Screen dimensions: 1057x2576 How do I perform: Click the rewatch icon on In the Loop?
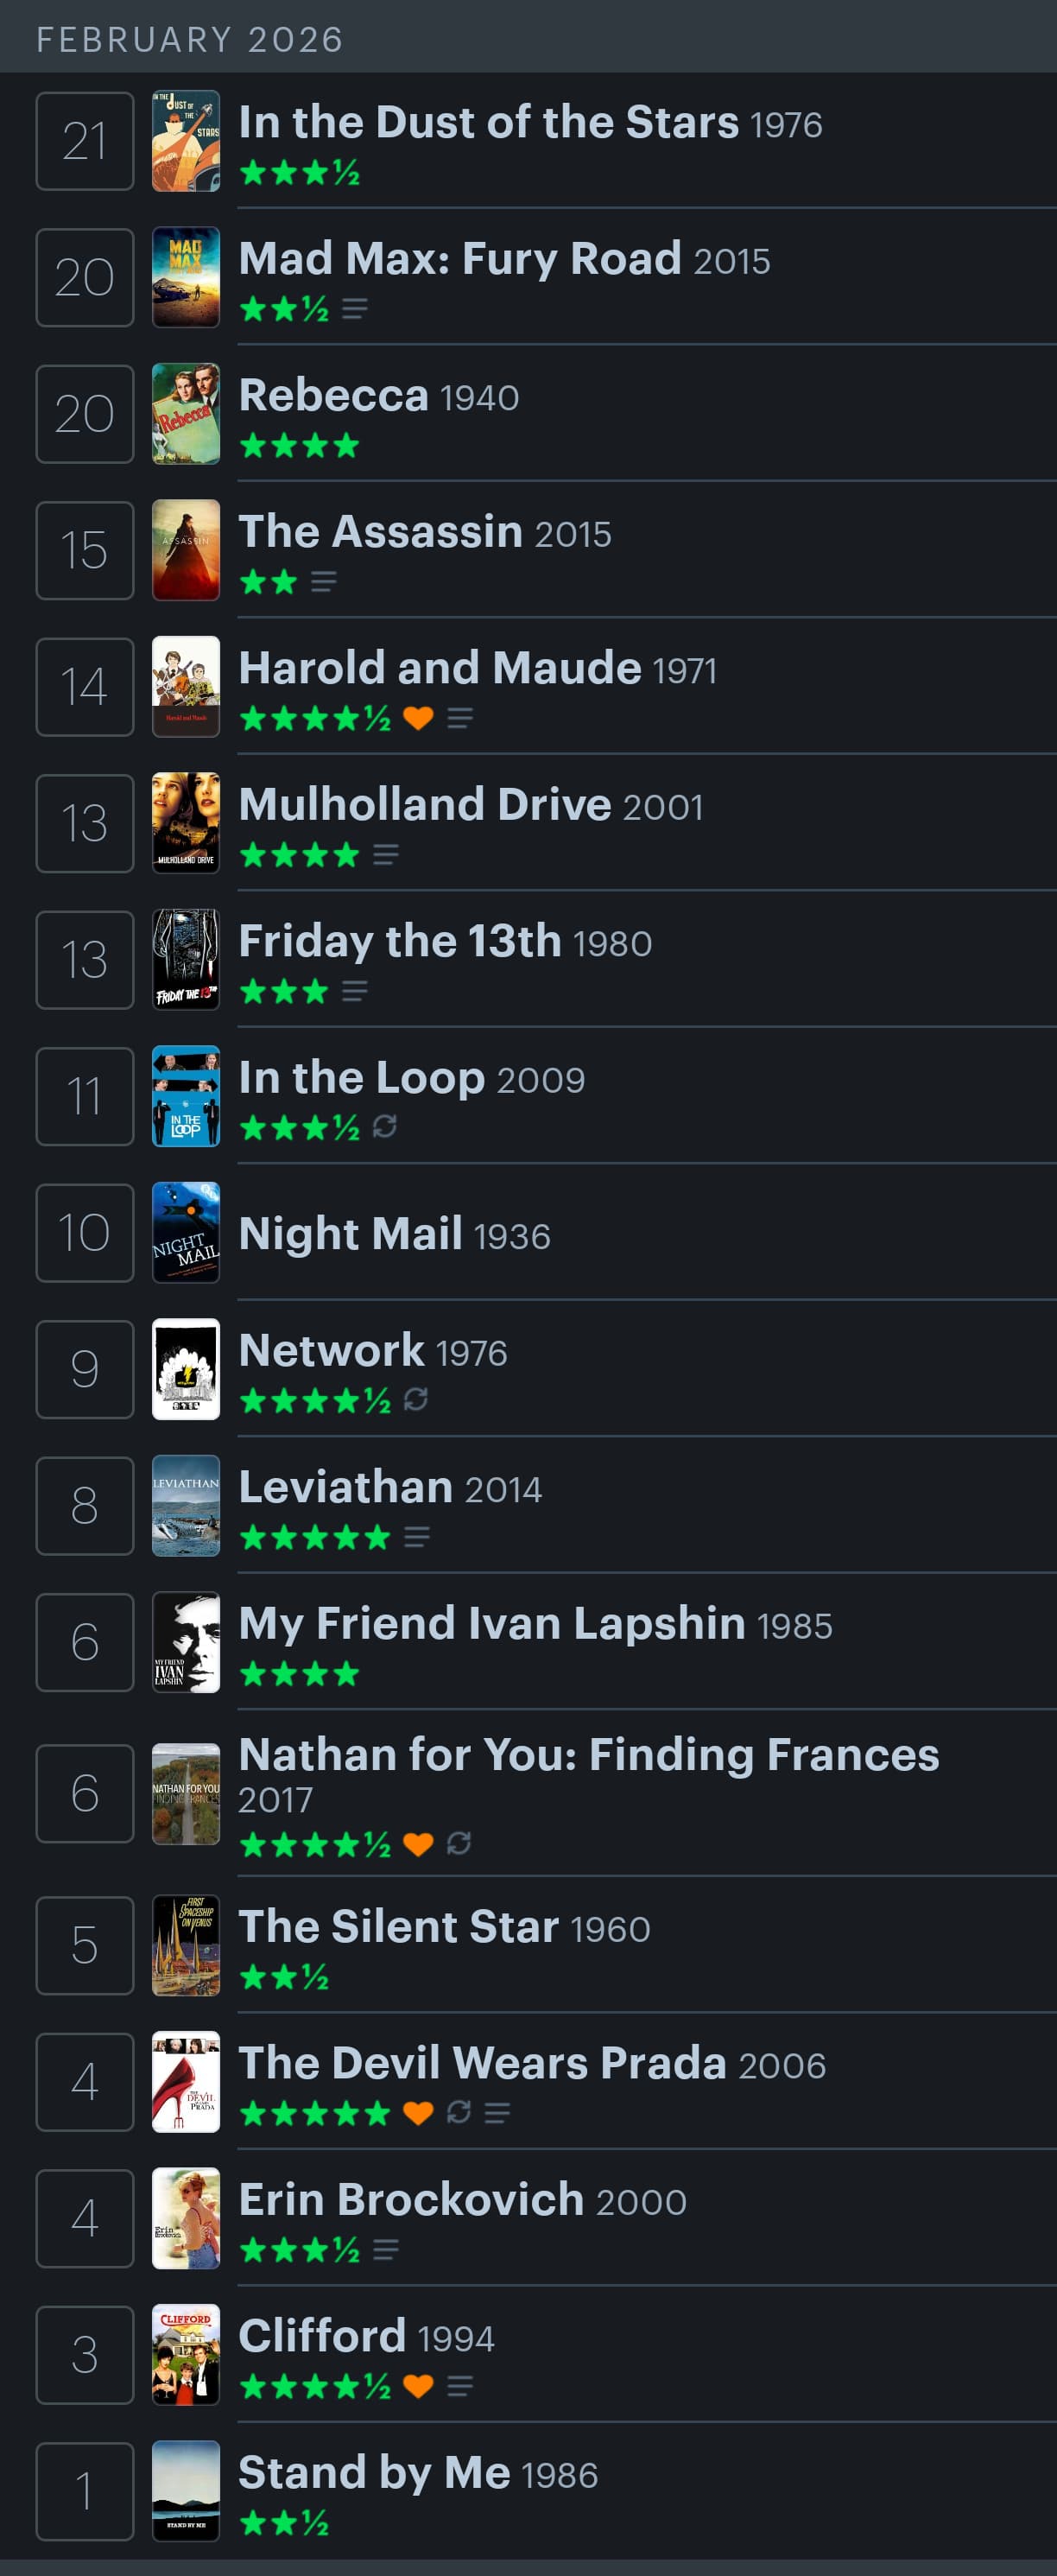coord(385,1127)
